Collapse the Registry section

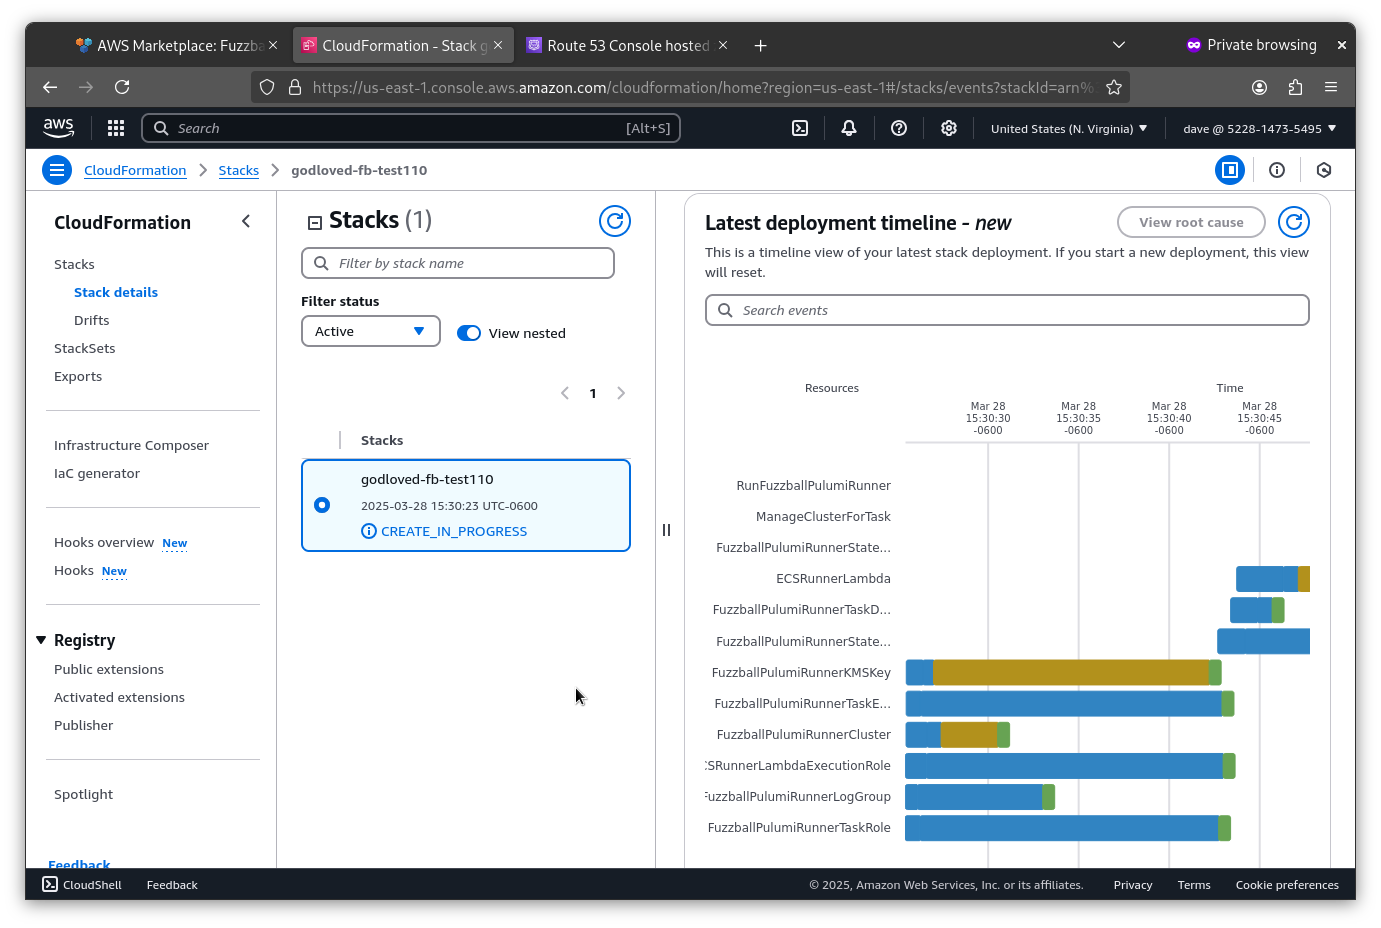(x=41, y=640)
